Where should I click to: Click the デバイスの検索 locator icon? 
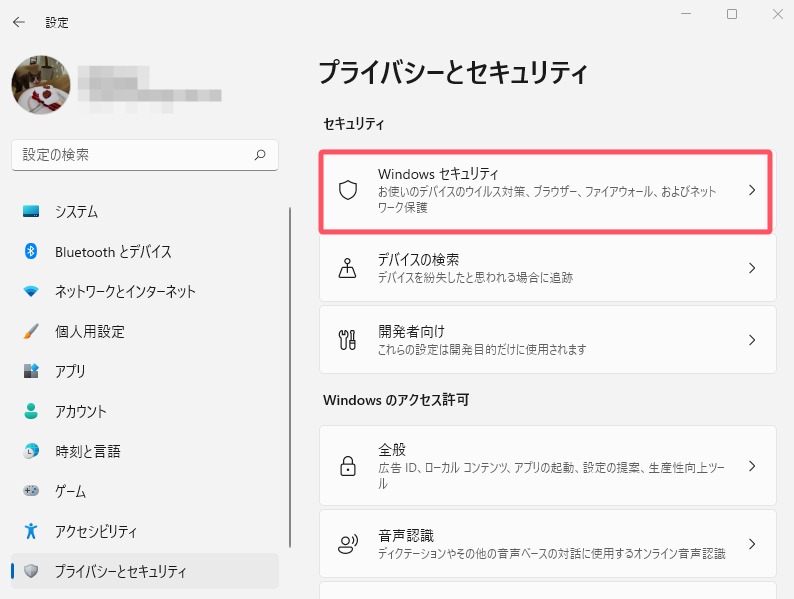[x=347, y=268]
